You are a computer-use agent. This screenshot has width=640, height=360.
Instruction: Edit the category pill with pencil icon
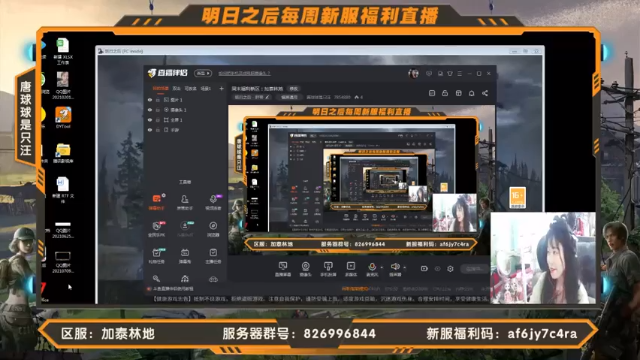[x=252, y=97]
